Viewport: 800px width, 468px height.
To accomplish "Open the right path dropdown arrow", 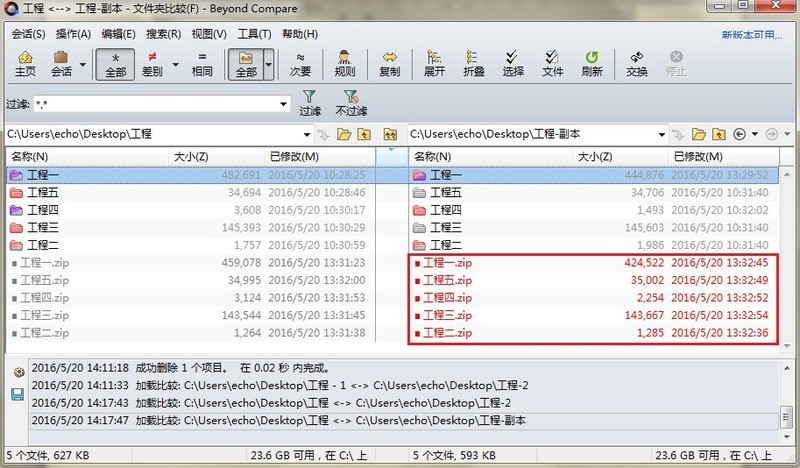I will tap(662, 135).
